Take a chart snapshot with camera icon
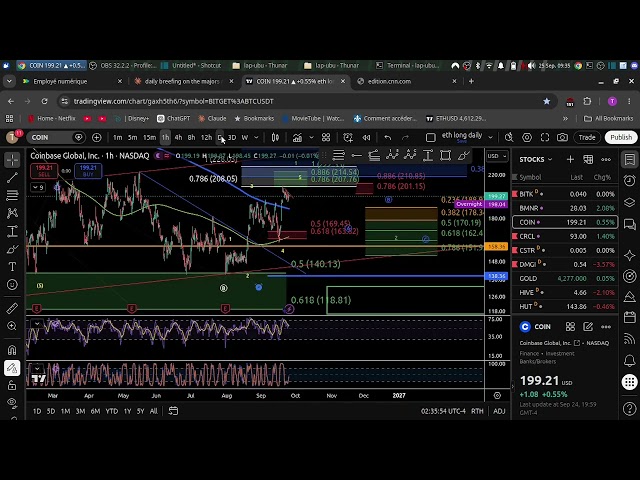640x480 pixels. pos(562,138)
